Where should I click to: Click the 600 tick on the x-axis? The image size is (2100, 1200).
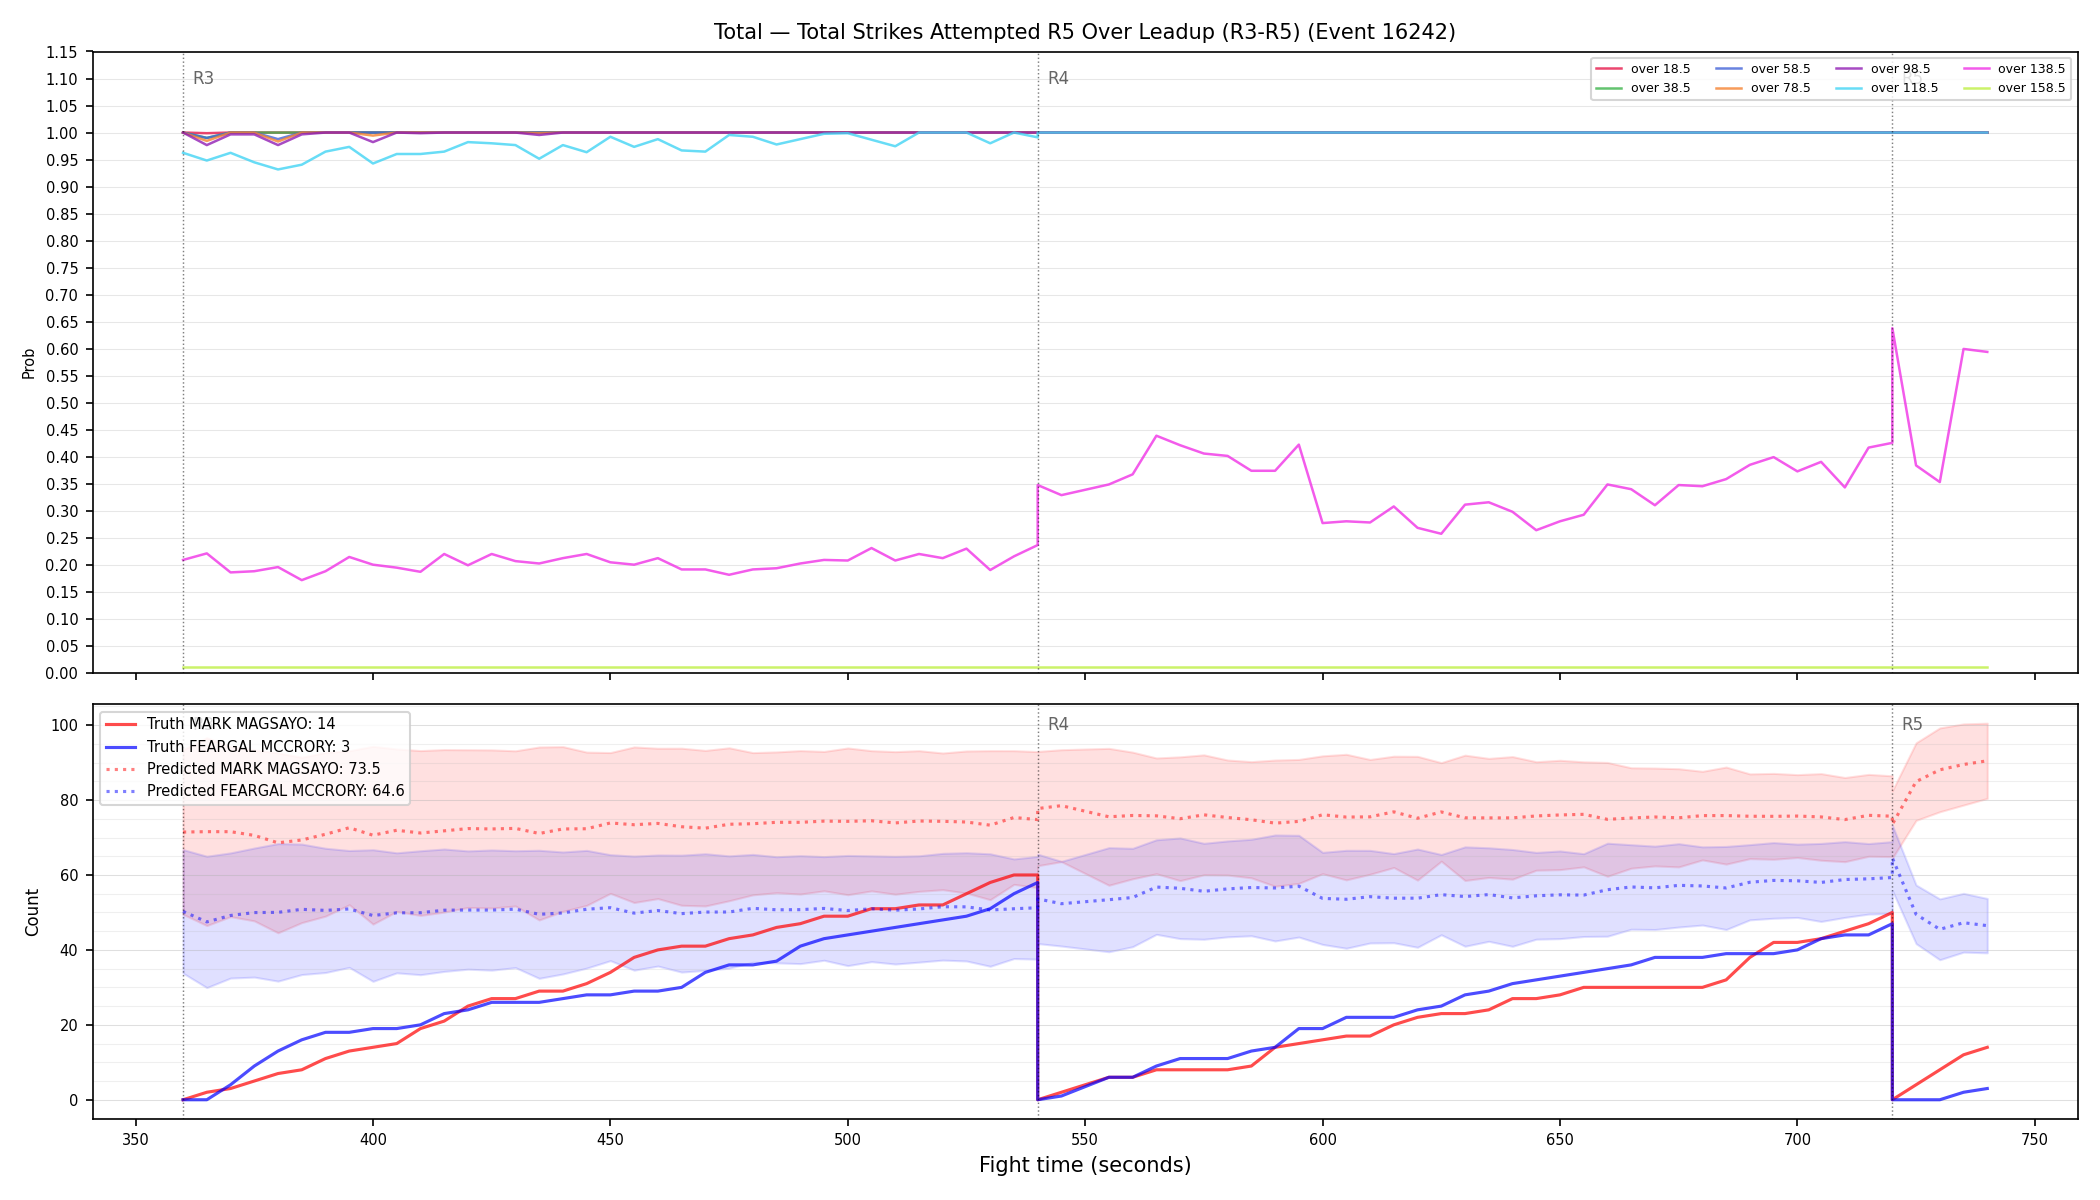click(1322, 1139)
